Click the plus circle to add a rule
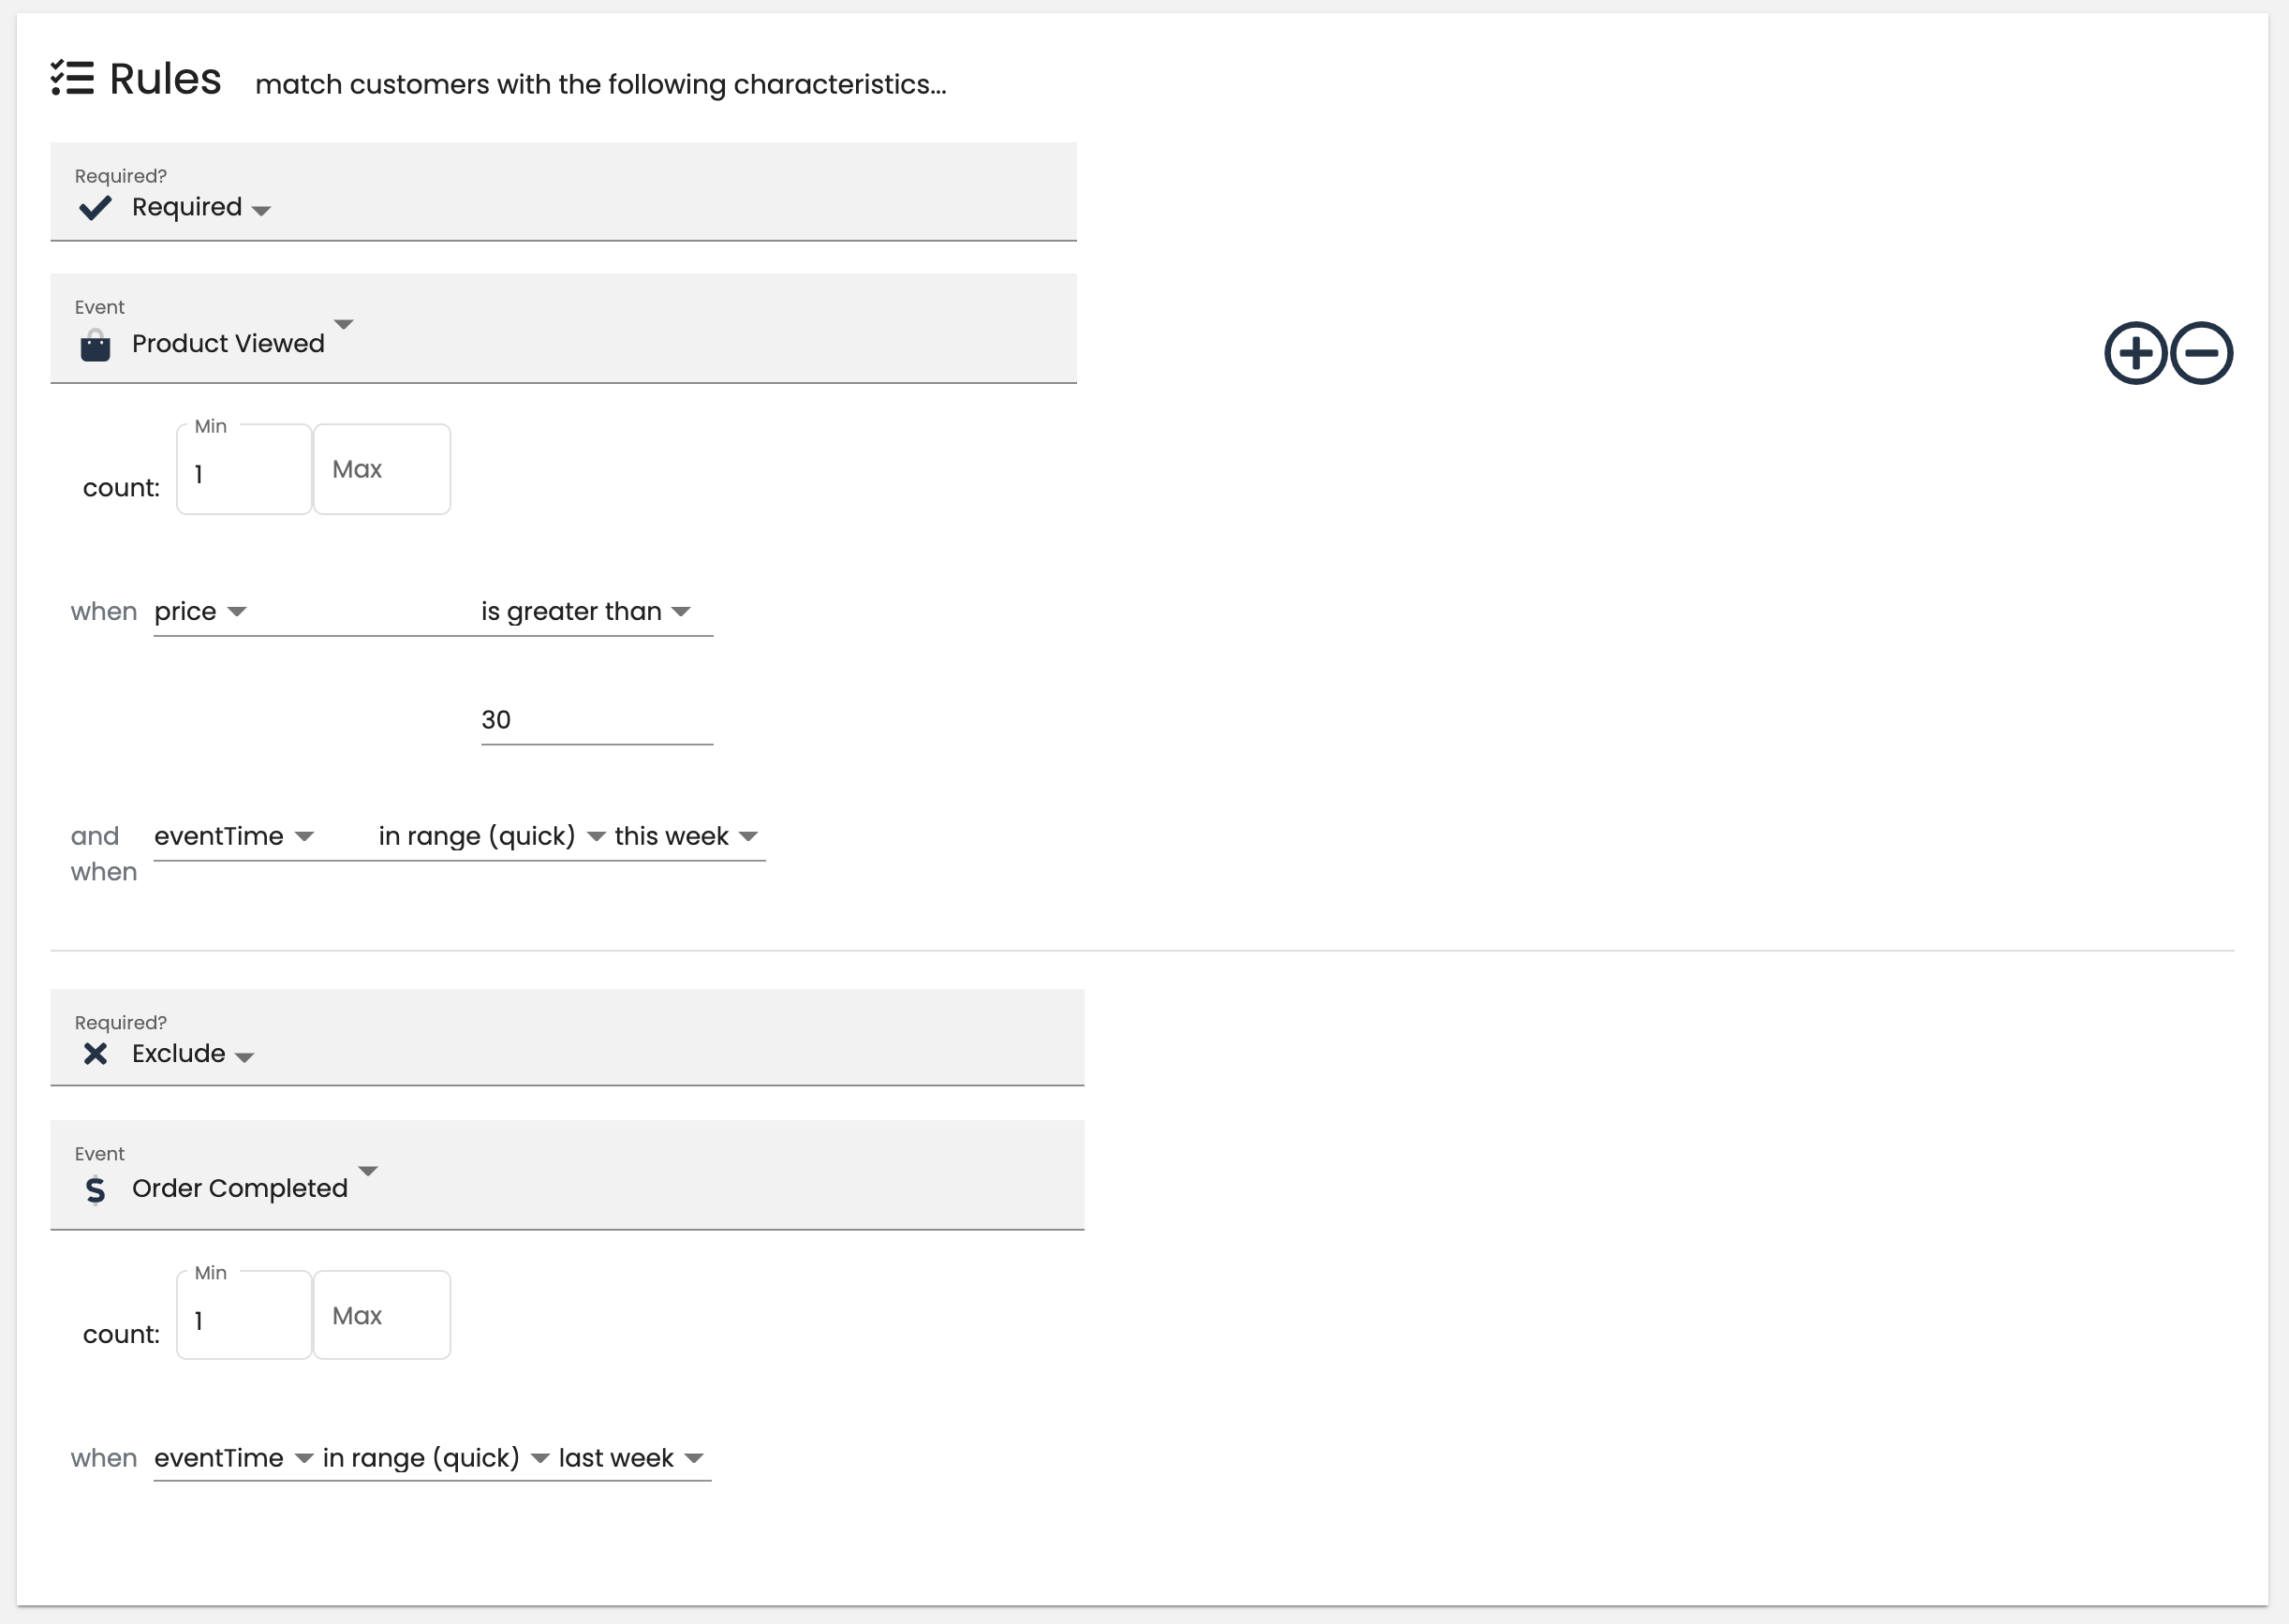The image size is (2289, 1624). [2135, 353]
